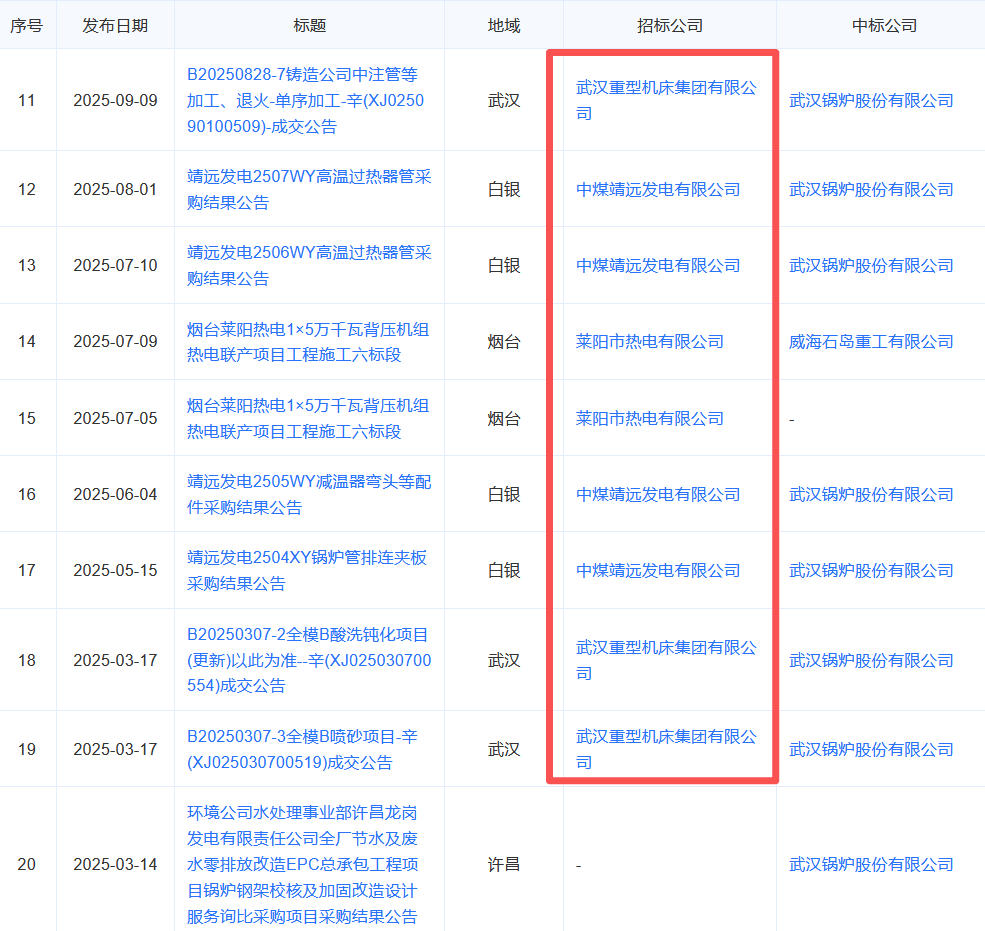Image resolution: width=985 pixels, height=931 pixels.
Task: Click serial number 11 cell
Action: click(x=26, y=101)
